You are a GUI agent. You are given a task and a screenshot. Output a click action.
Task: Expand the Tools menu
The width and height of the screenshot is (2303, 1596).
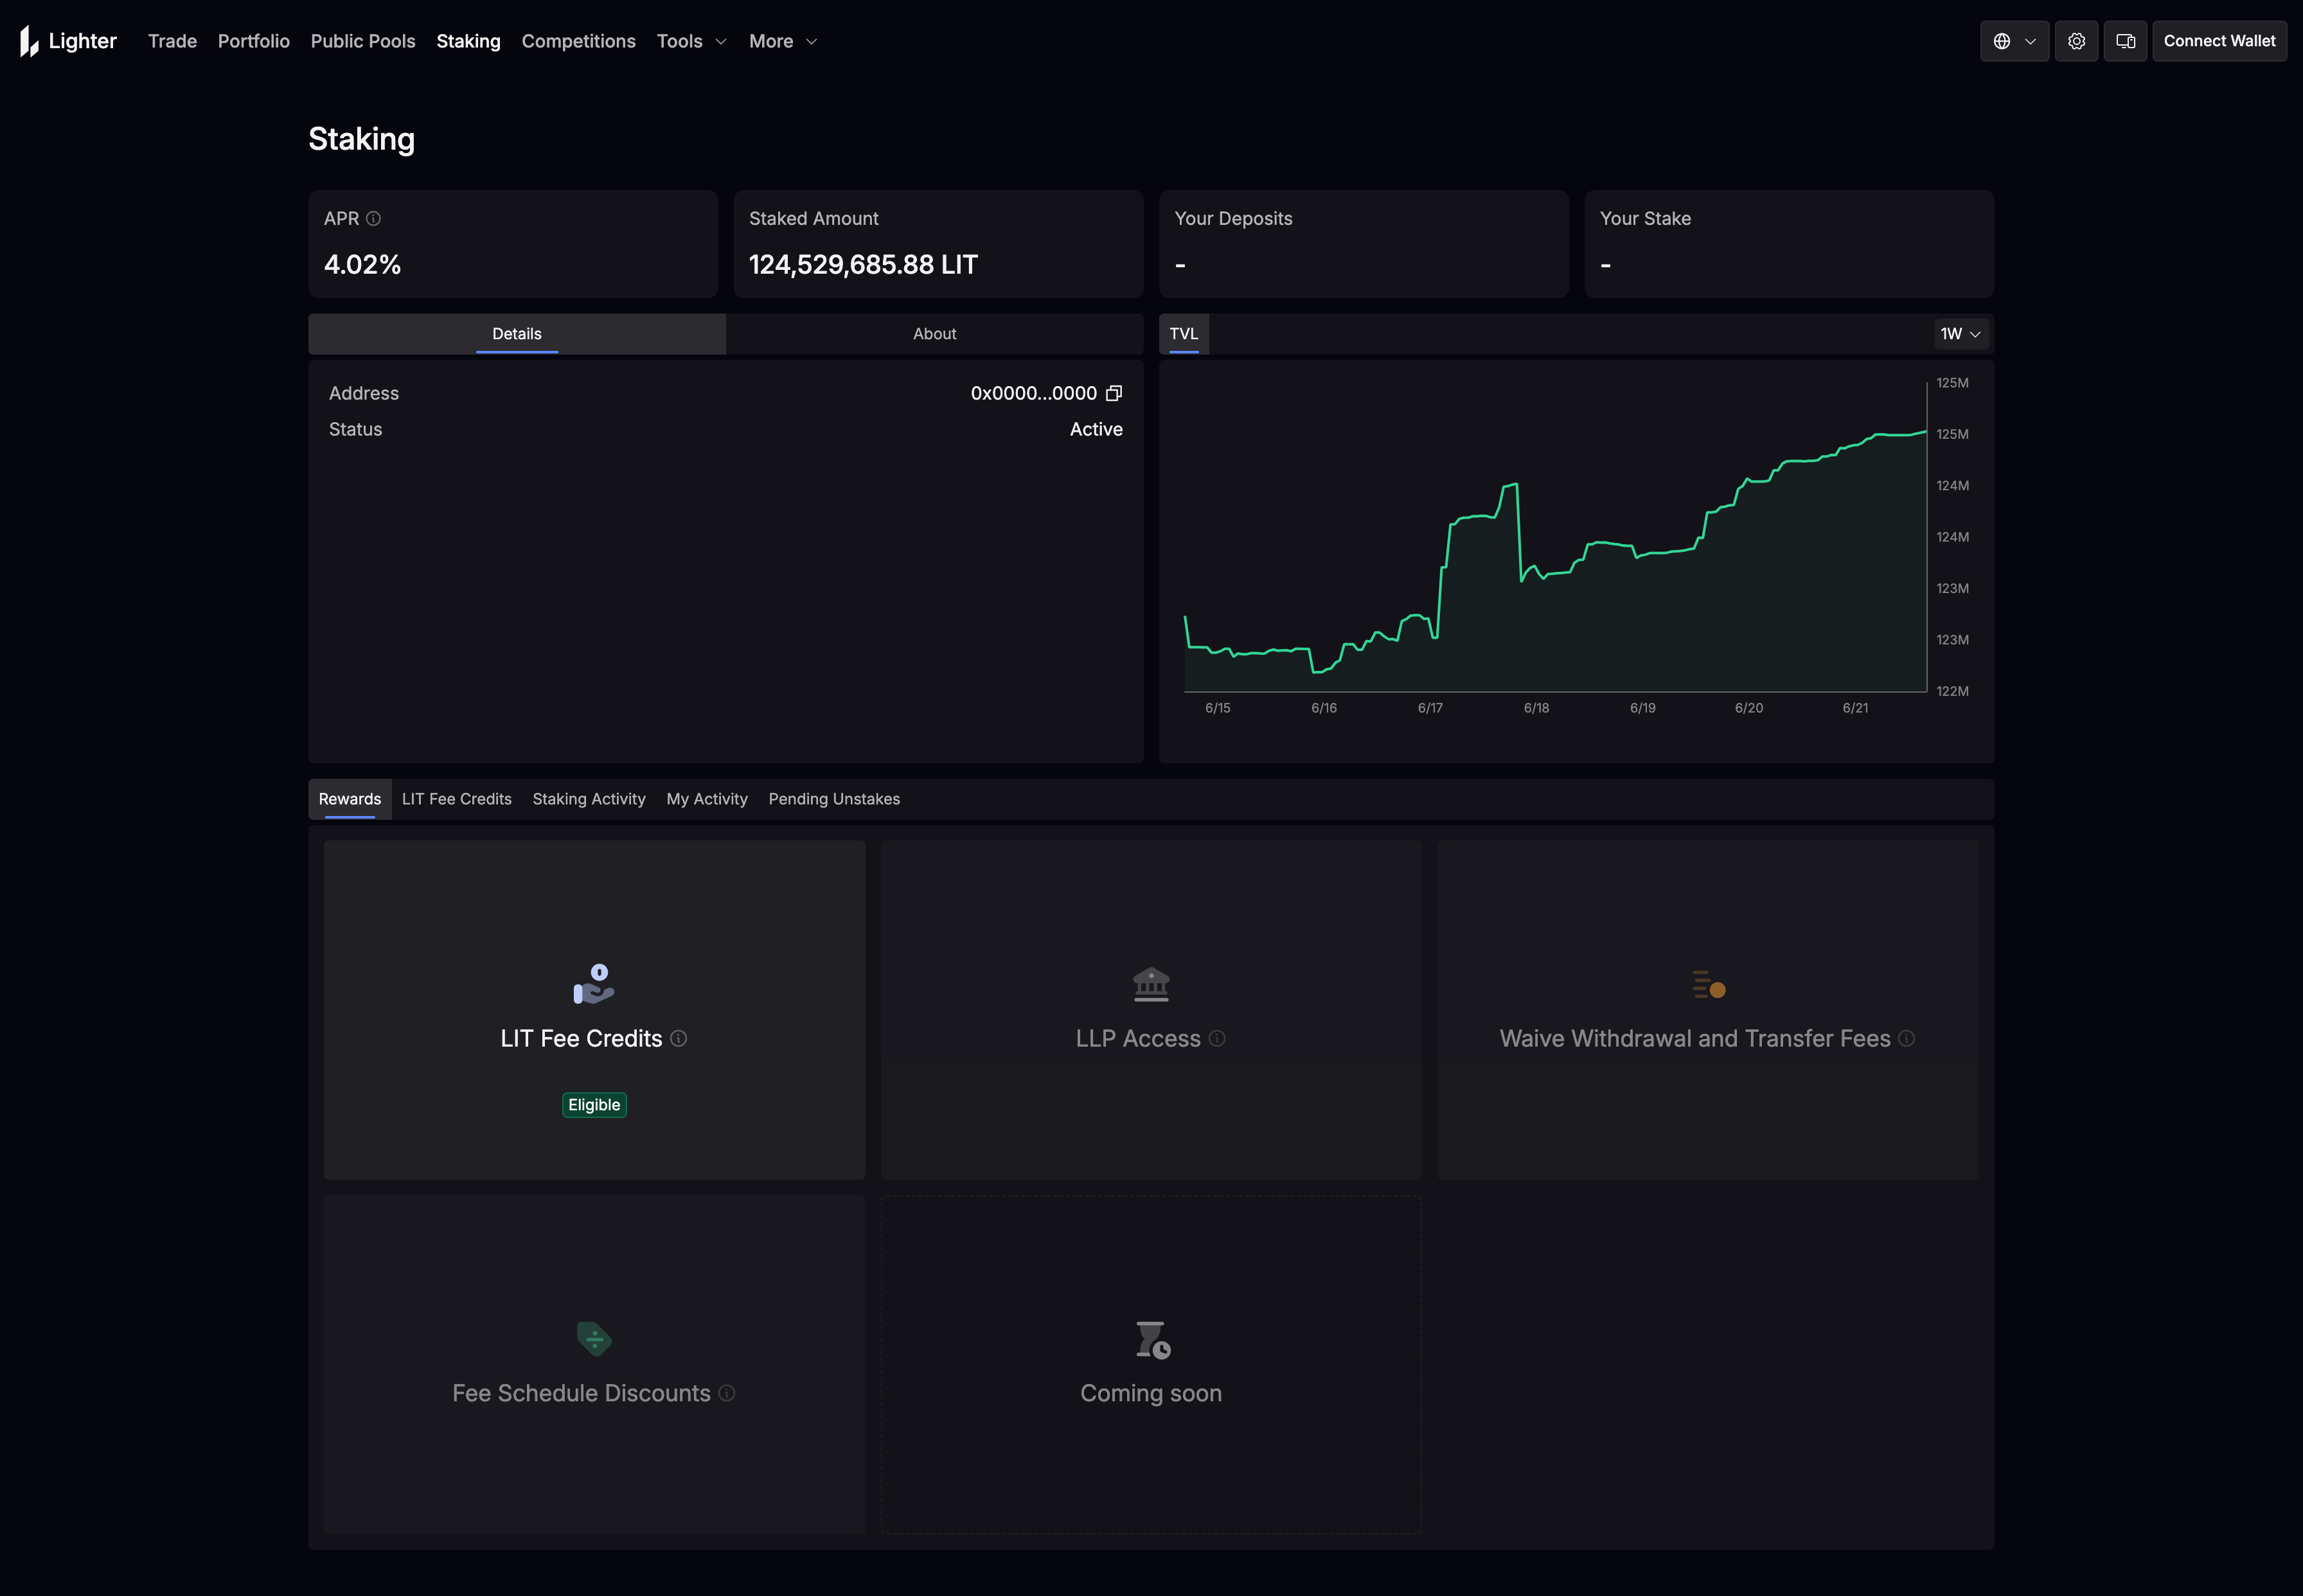[x=691, y=41]
